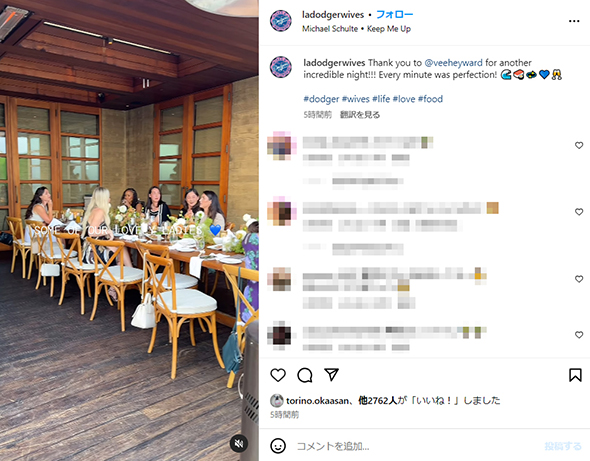Screen dimensions: 590x461
Task: Like the fourth comment heart
Action: (x=579, y=335)
